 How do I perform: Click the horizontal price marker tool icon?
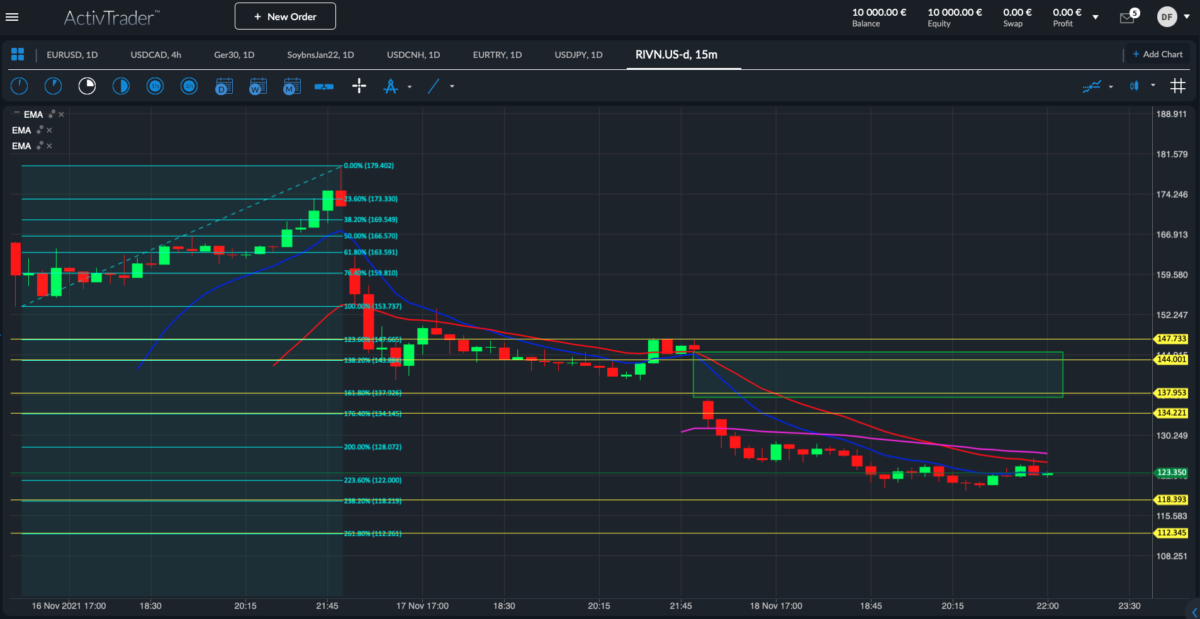323,87
